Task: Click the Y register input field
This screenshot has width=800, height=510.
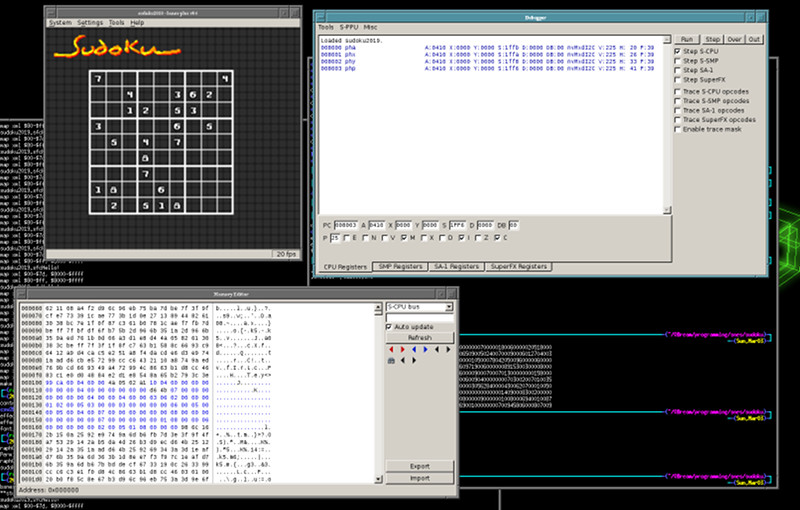Action: pos(430,225)
